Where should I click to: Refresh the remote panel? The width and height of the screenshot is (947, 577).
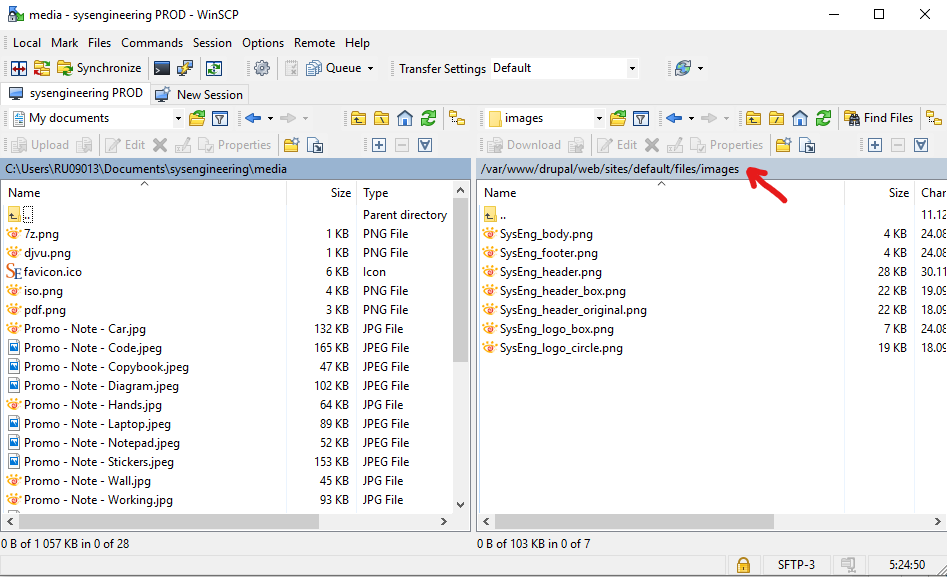pyautogui.click(x=823, y=118)
